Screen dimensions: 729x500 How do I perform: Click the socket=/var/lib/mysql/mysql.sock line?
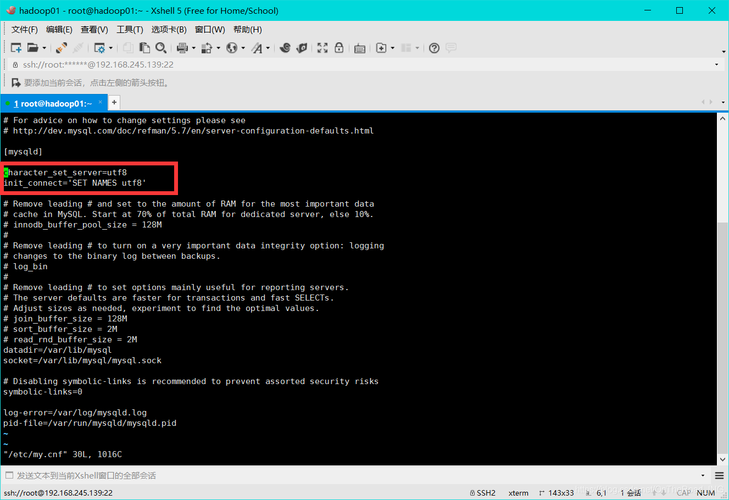click(x=82, y=360)
